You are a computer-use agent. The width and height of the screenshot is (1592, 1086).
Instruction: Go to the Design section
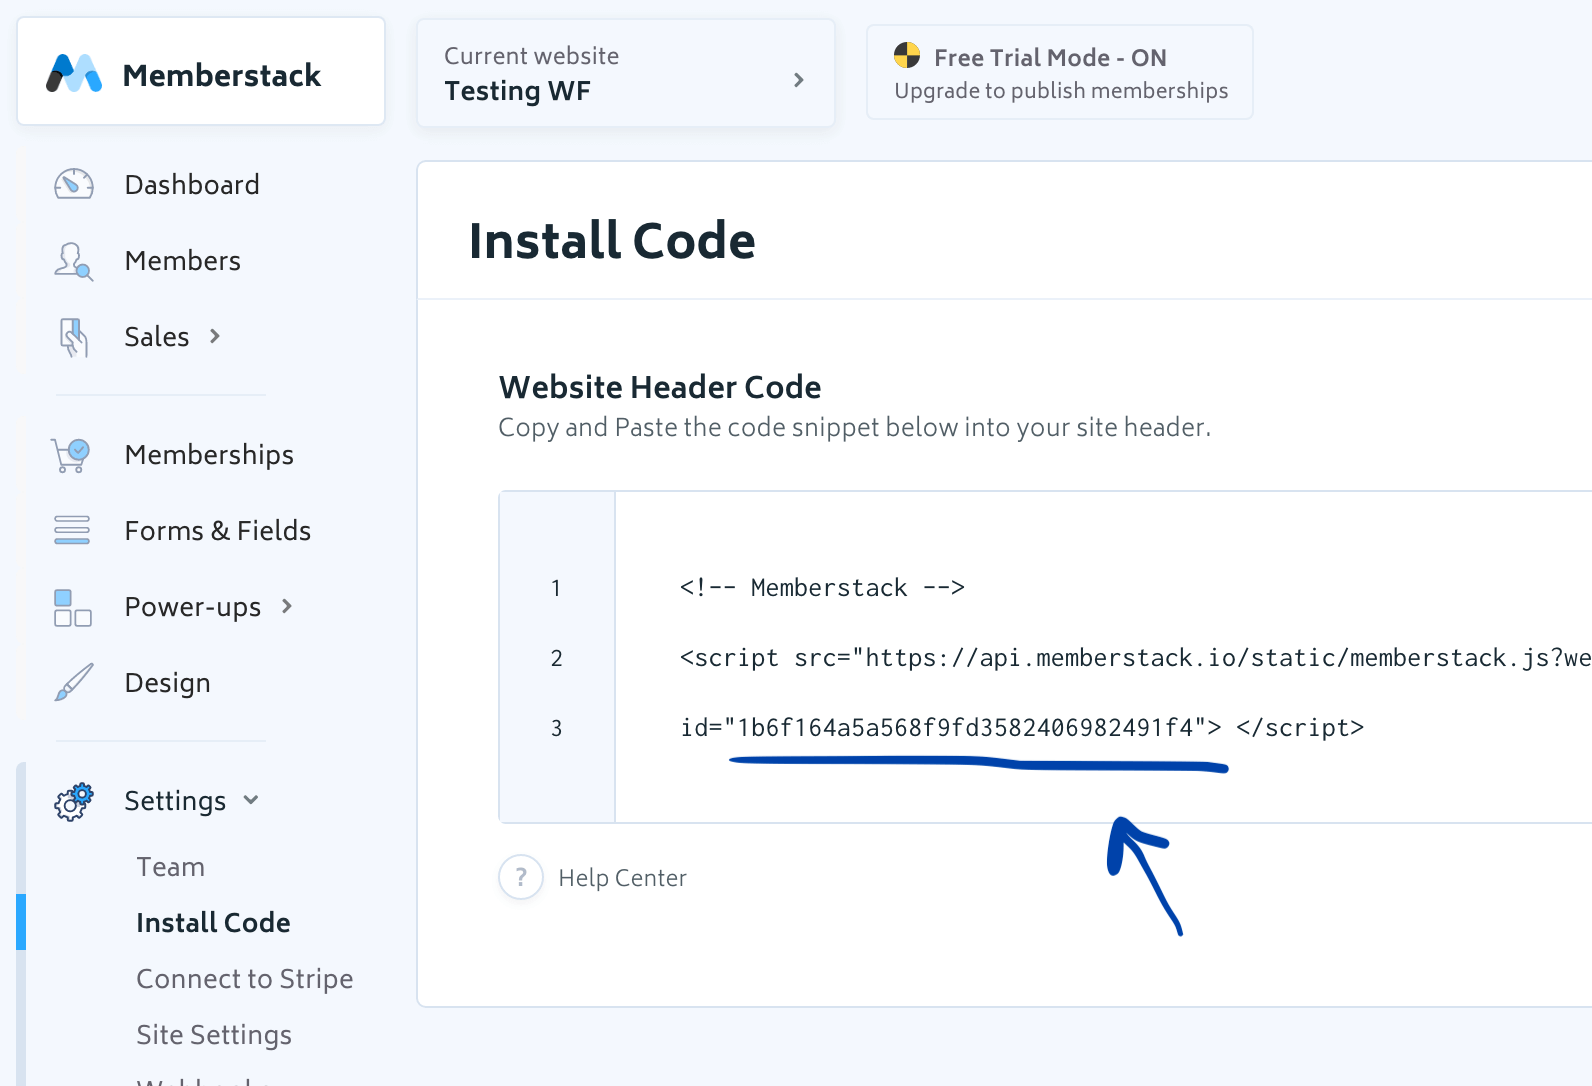pos(168,682)
